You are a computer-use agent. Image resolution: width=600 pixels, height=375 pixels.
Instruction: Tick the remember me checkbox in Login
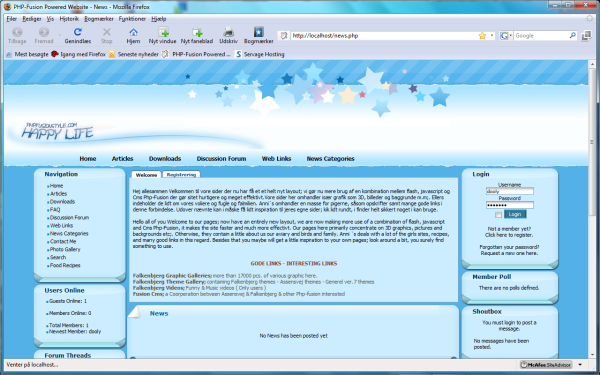498,215
